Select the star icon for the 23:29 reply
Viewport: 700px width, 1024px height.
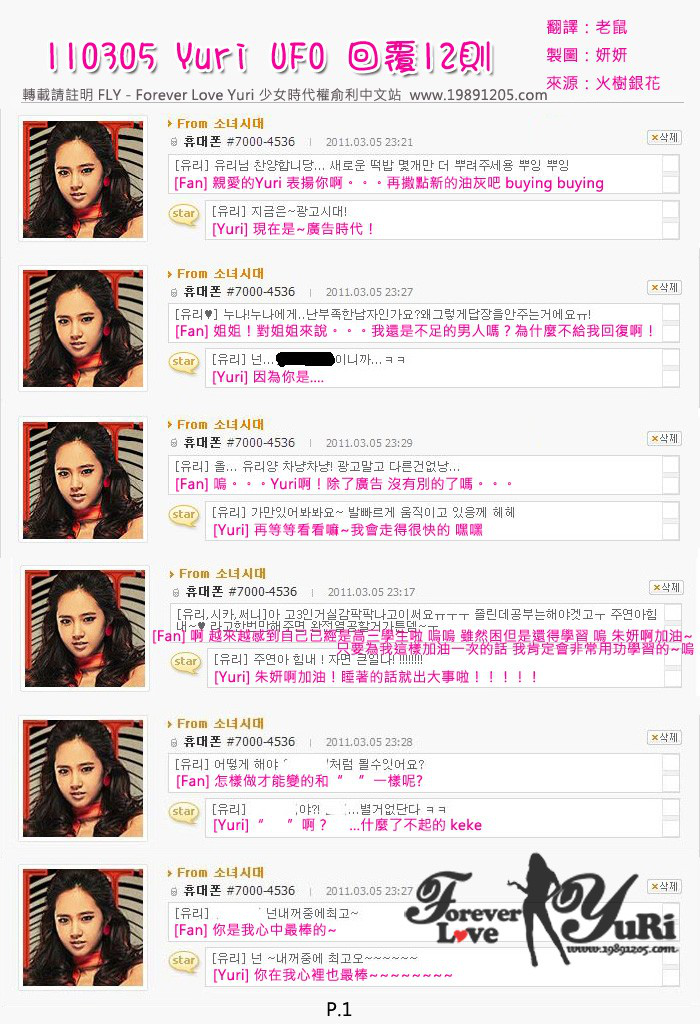[x=184, y=515]
